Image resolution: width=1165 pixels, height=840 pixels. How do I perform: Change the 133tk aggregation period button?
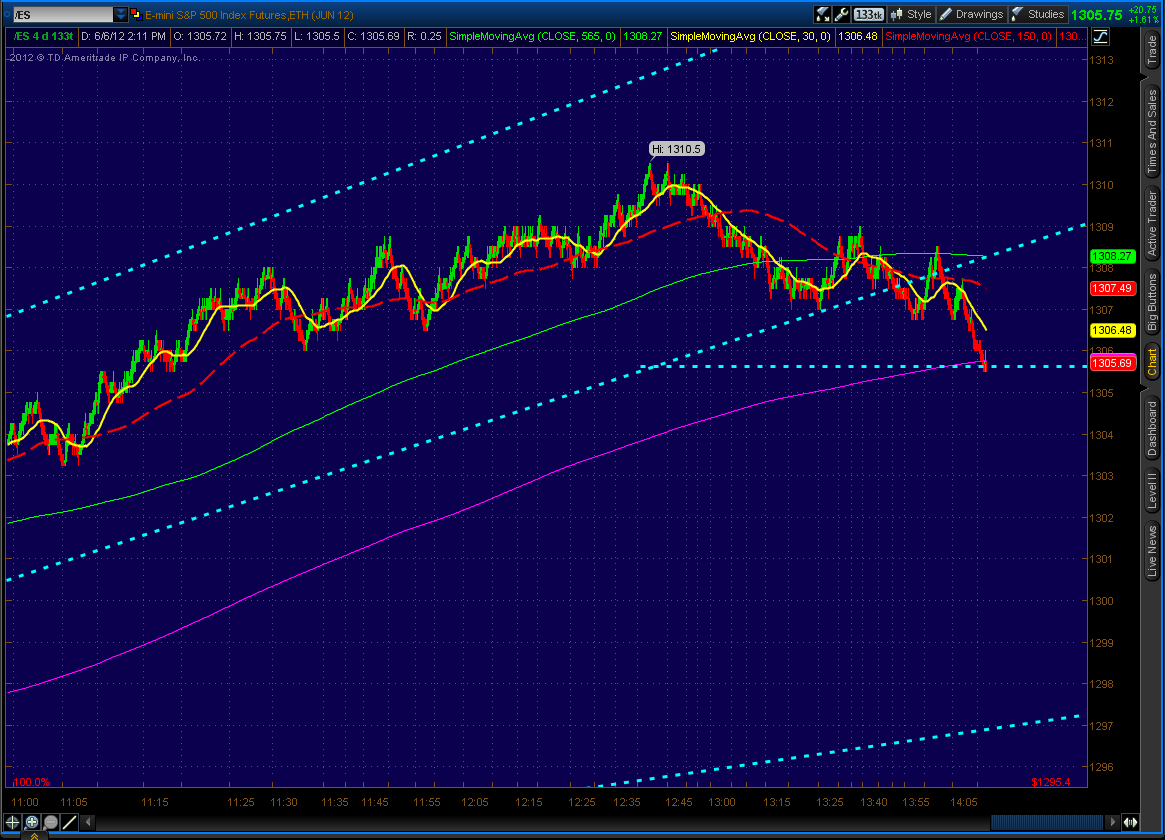[869, 14]
